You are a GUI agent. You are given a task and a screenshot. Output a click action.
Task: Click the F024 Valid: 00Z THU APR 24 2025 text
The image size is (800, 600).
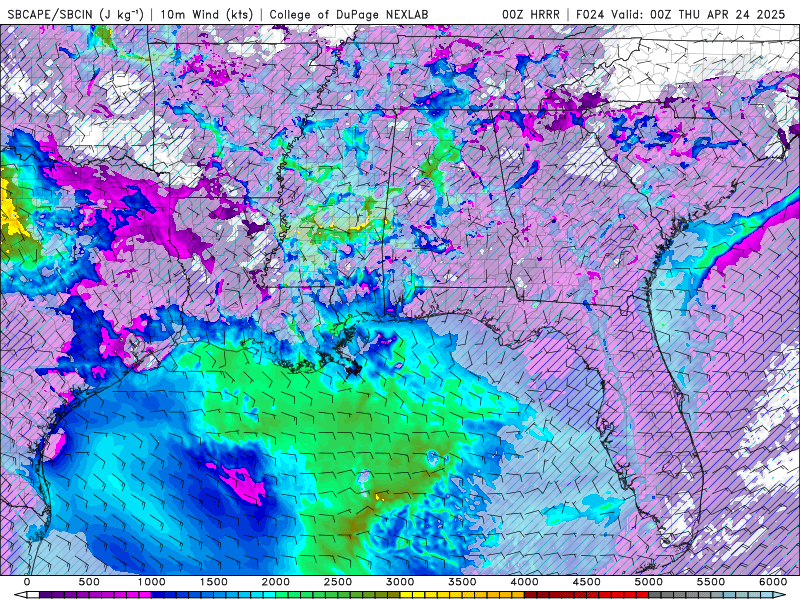(x=681, y=14)
